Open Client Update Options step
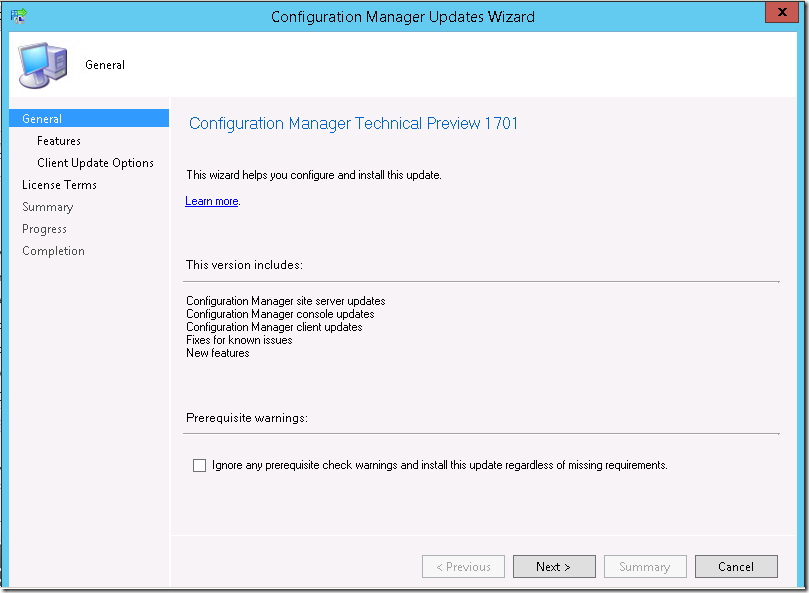The width and height of the screenshot is (809, 593). coord(95,163)
